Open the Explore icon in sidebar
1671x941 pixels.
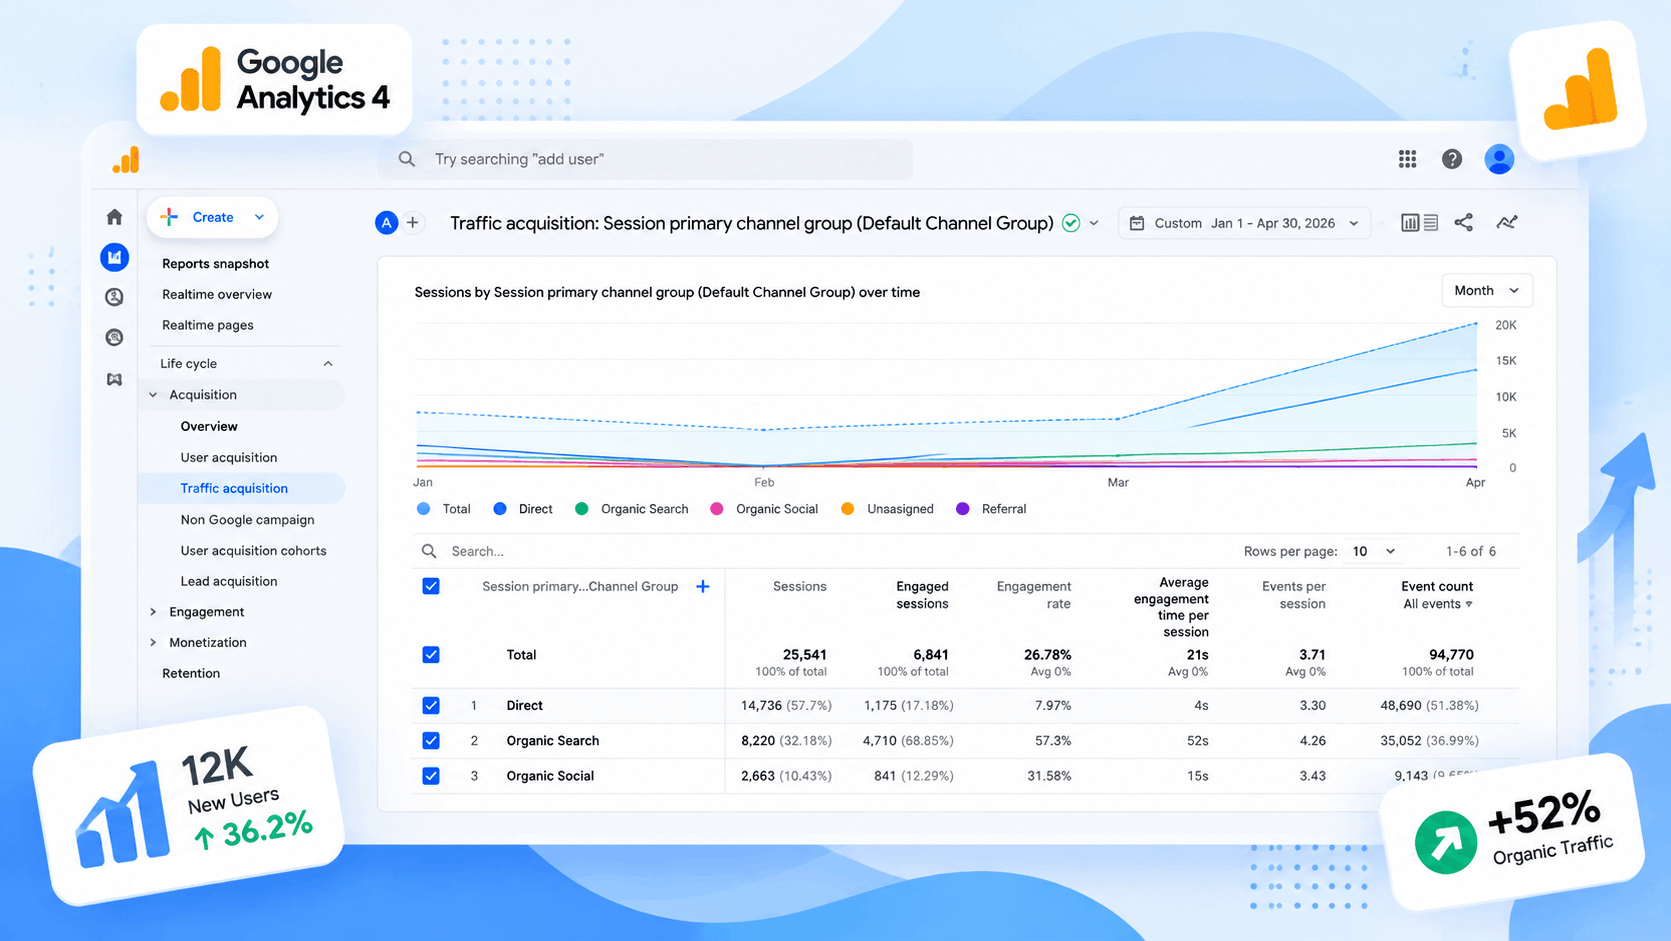coord(115,297)
